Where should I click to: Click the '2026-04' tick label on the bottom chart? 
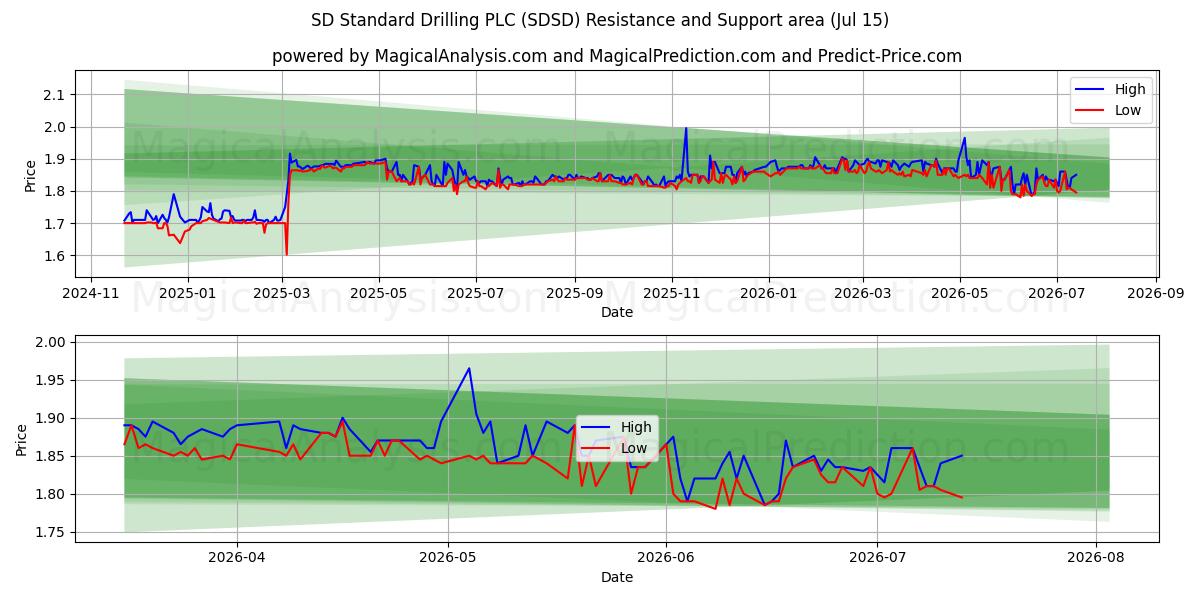(238, 558)
